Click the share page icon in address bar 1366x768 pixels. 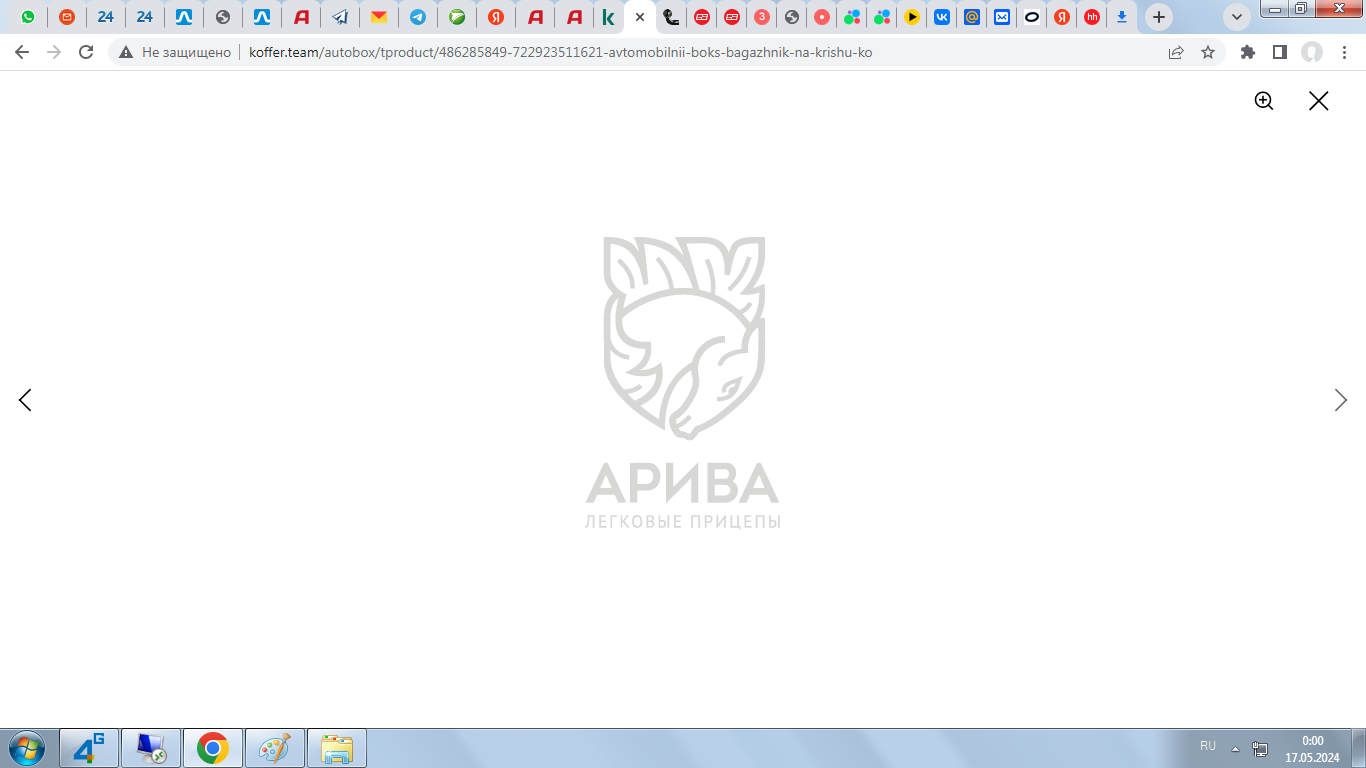[1176, 52]
